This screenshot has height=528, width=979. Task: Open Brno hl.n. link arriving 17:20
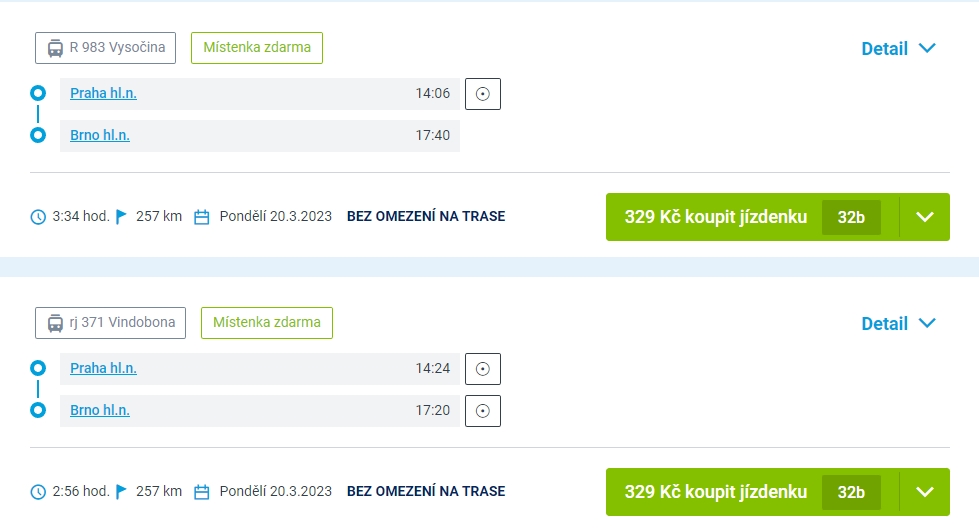click(x=100, y=410)
